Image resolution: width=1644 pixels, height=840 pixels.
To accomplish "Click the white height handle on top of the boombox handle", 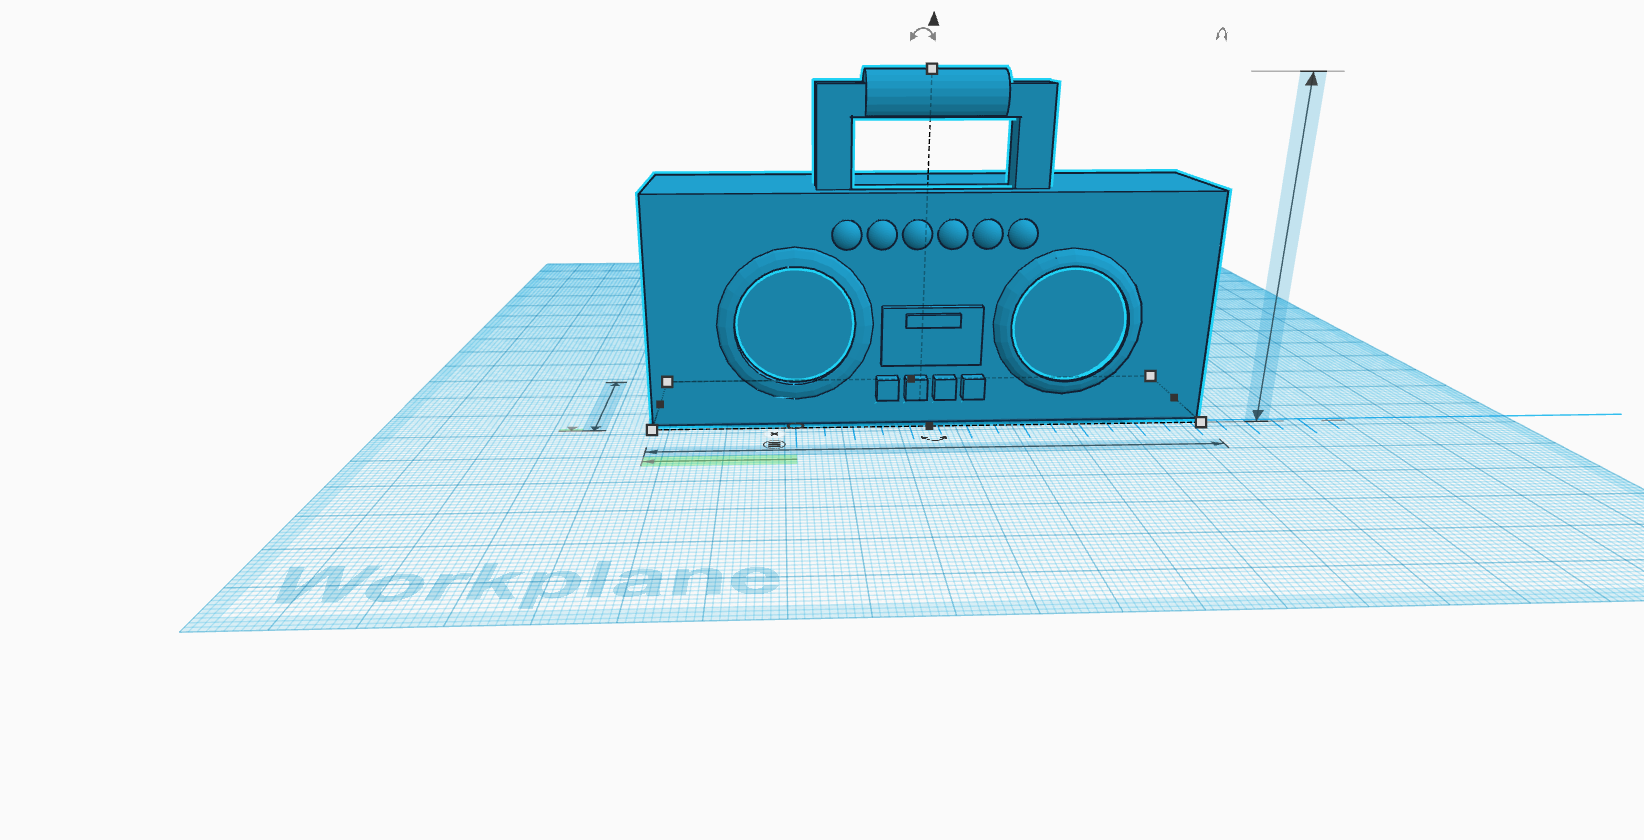I will pyautogui.click(x=932, y=69).
